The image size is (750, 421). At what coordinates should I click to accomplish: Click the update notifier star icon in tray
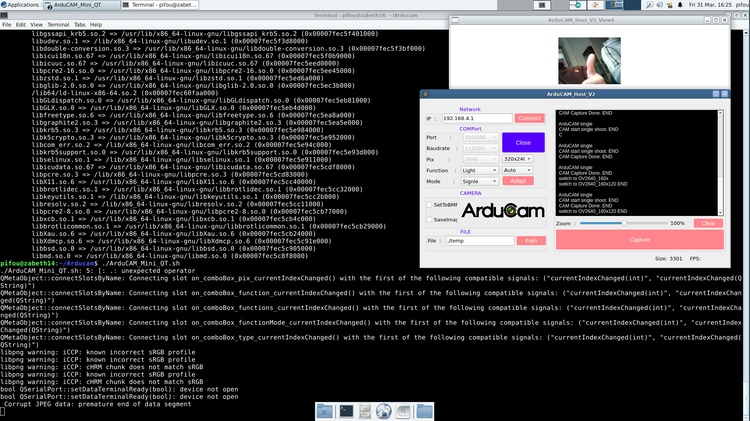[x=670, y=5]
